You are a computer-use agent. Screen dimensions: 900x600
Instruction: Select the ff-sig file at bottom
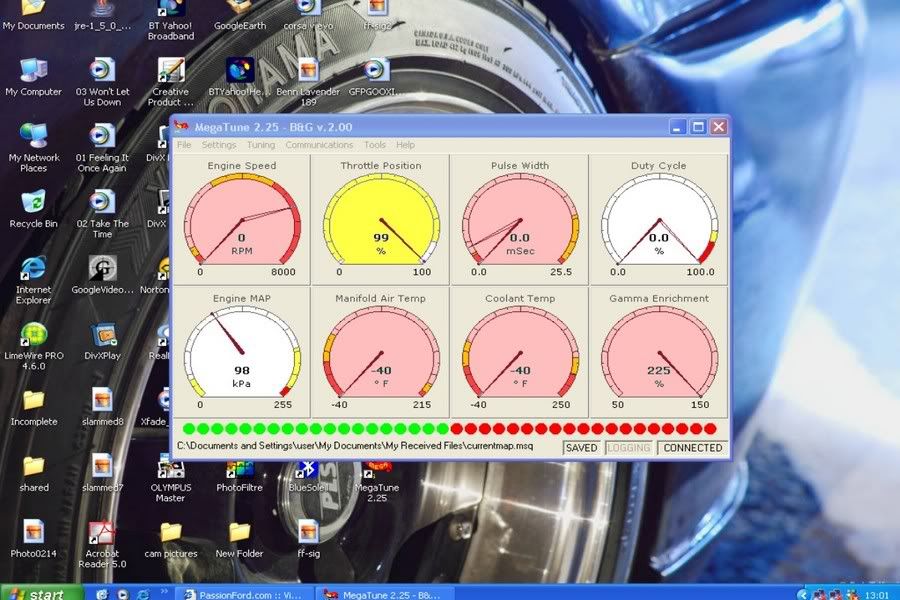[x=308, y=539]
